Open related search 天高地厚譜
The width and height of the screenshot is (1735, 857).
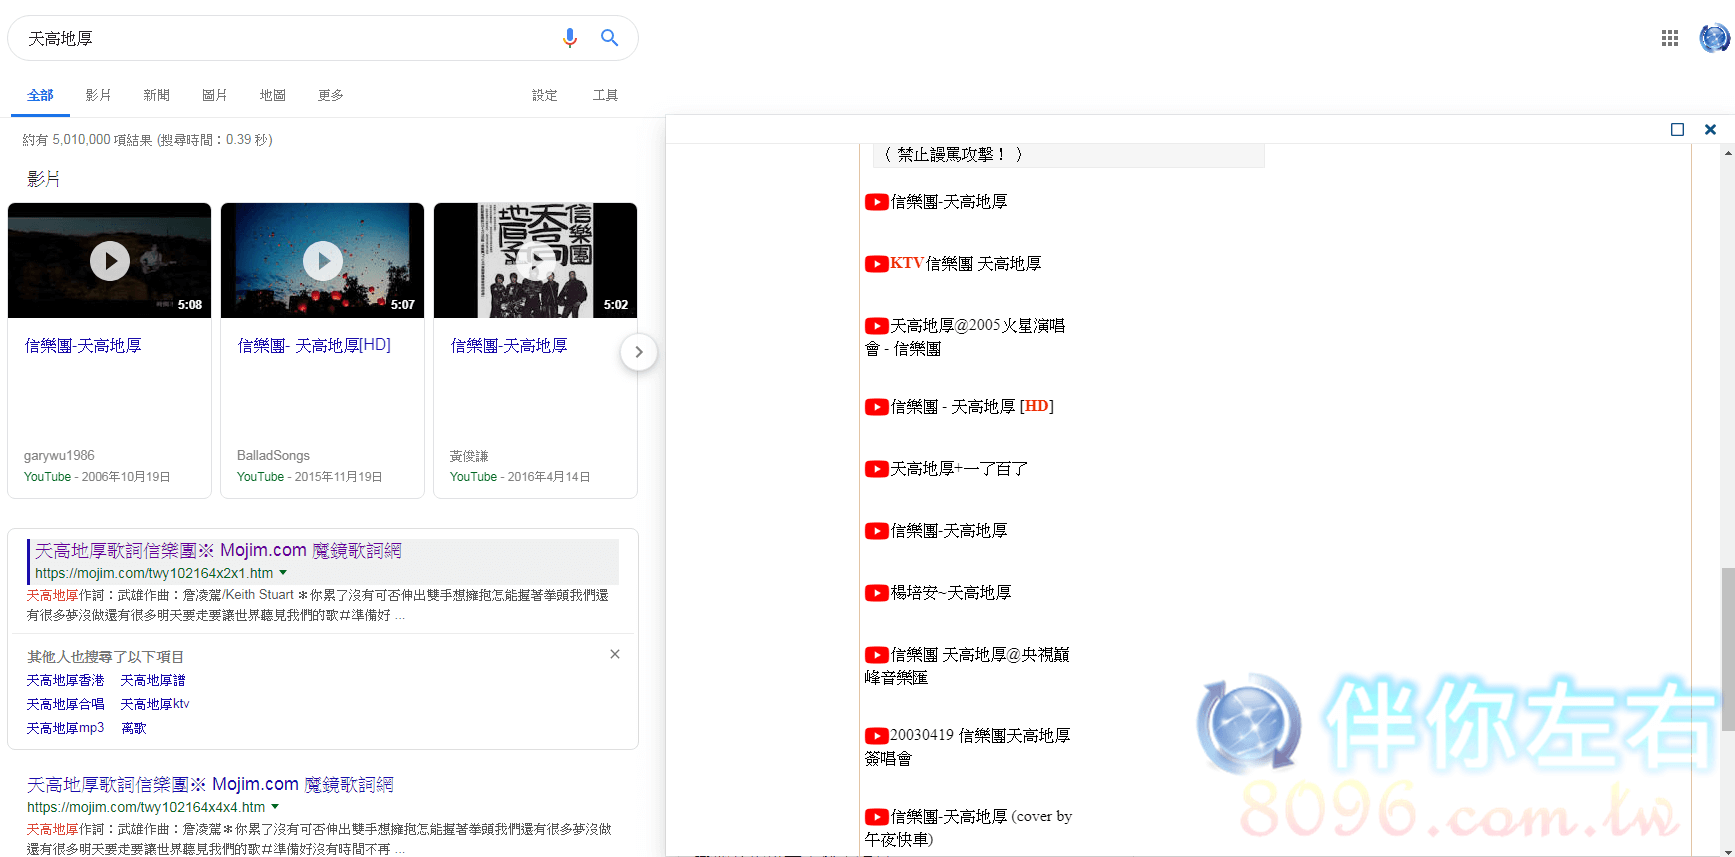click(153, 680)
